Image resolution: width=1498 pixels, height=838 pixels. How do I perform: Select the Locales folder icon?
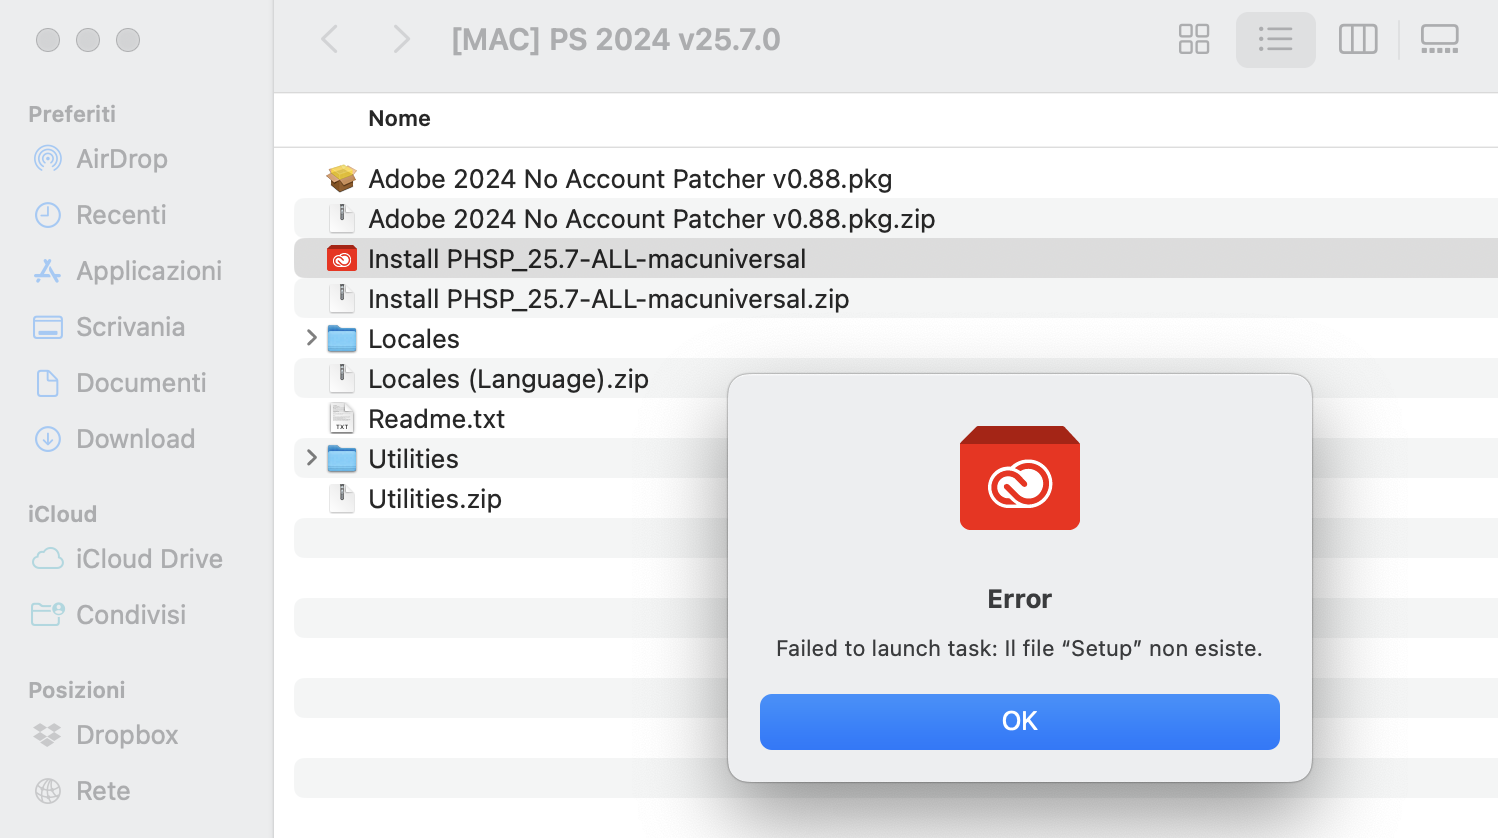click(x=342, y=339)
